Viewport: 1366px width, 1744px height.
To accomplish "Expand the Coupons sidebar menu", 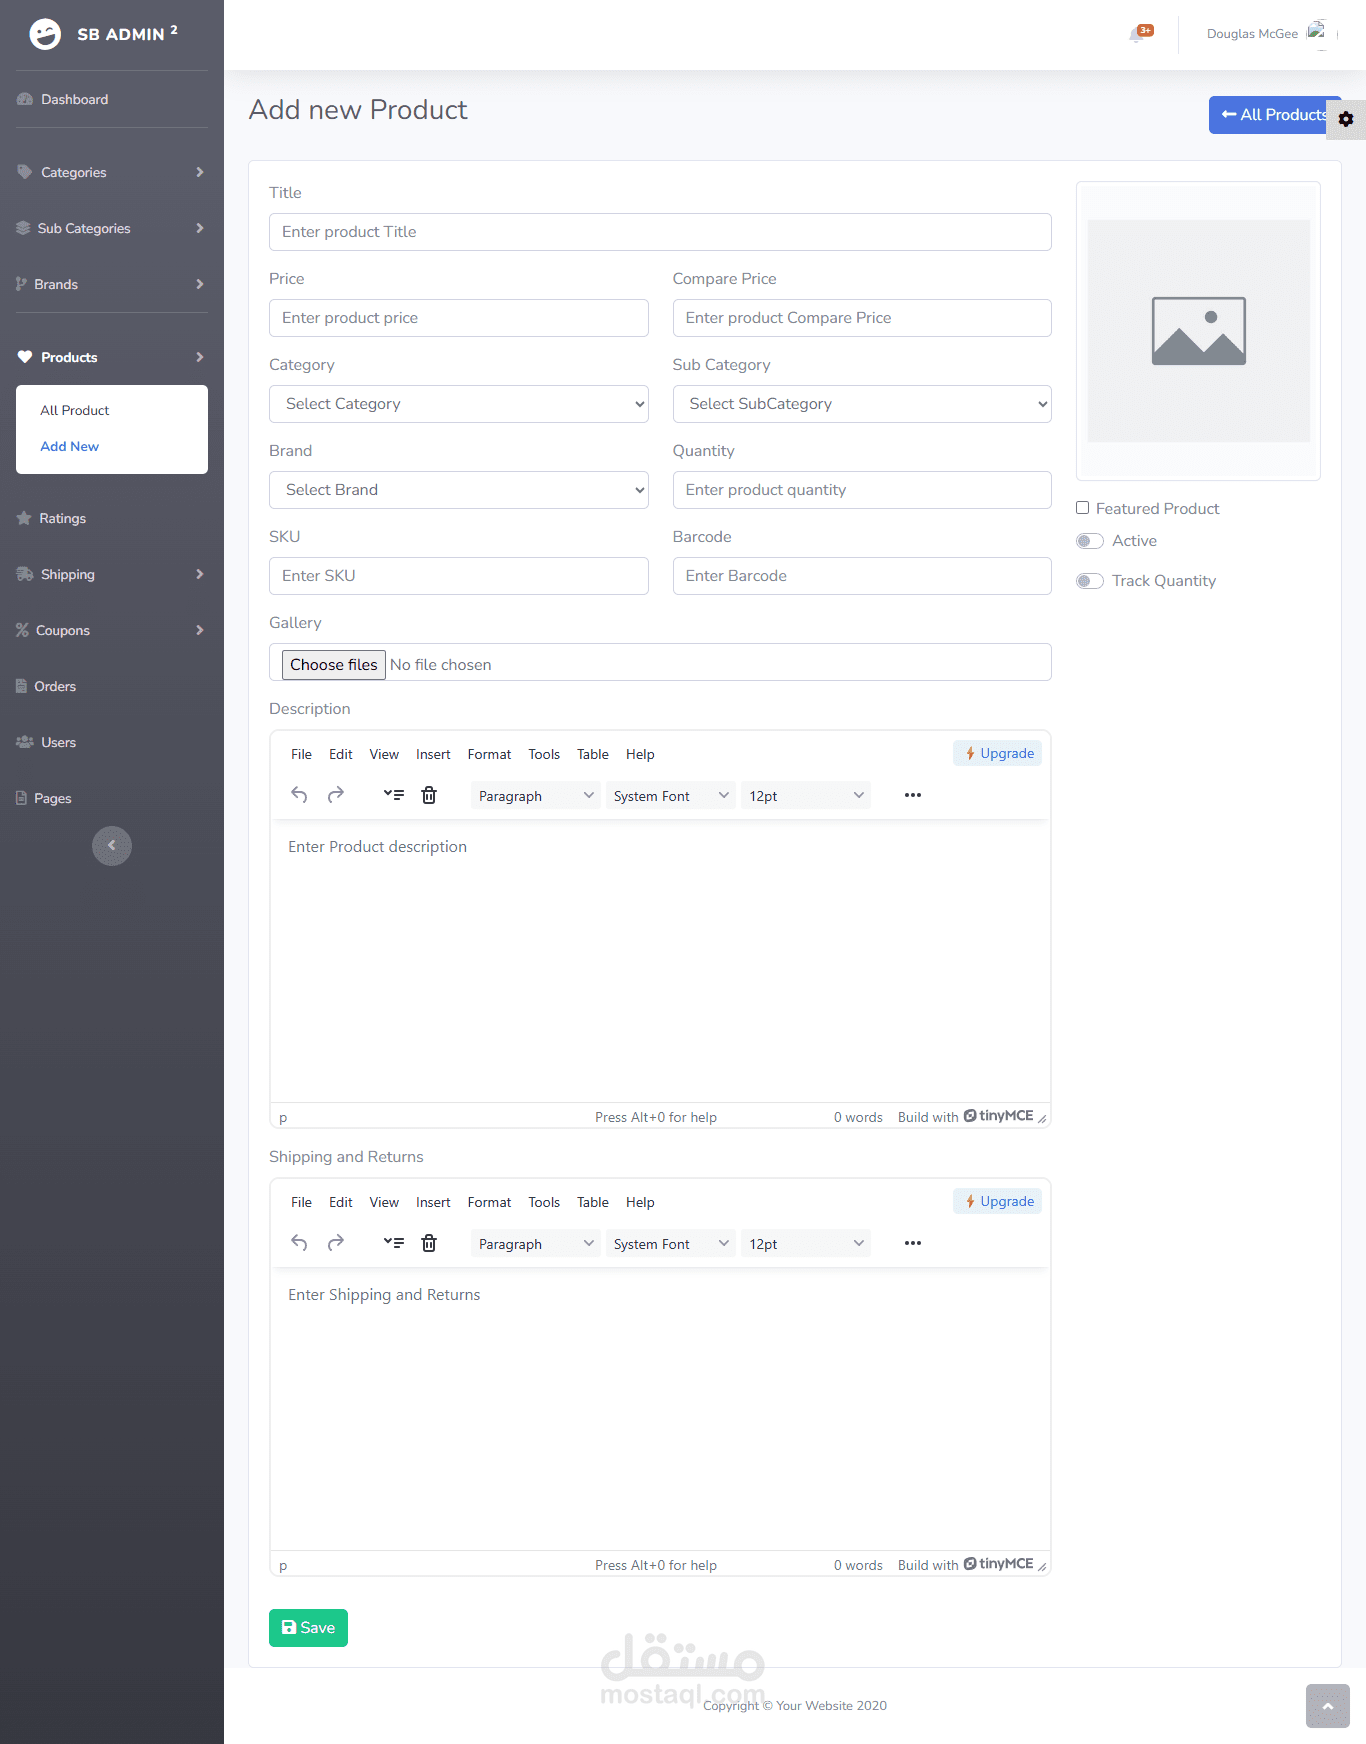I will 112,630.
